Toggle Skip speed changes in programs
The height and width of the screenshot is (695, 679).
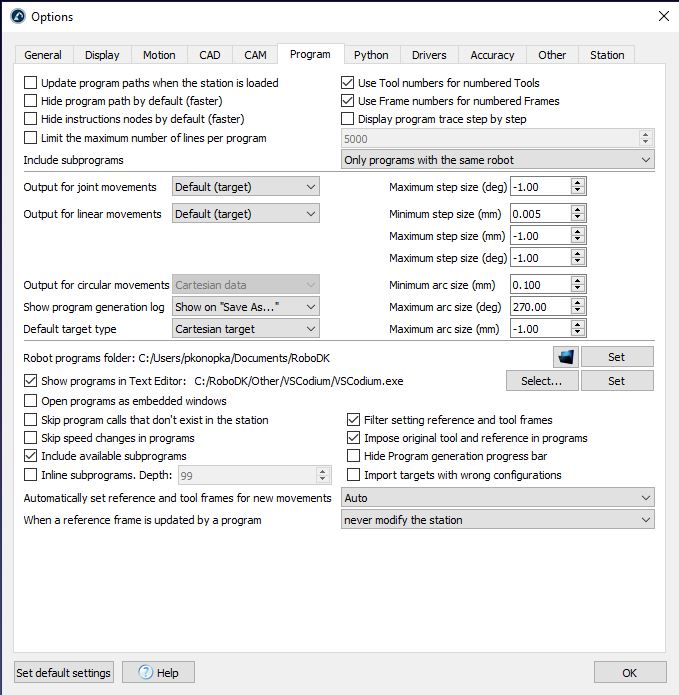click(31, 438)
